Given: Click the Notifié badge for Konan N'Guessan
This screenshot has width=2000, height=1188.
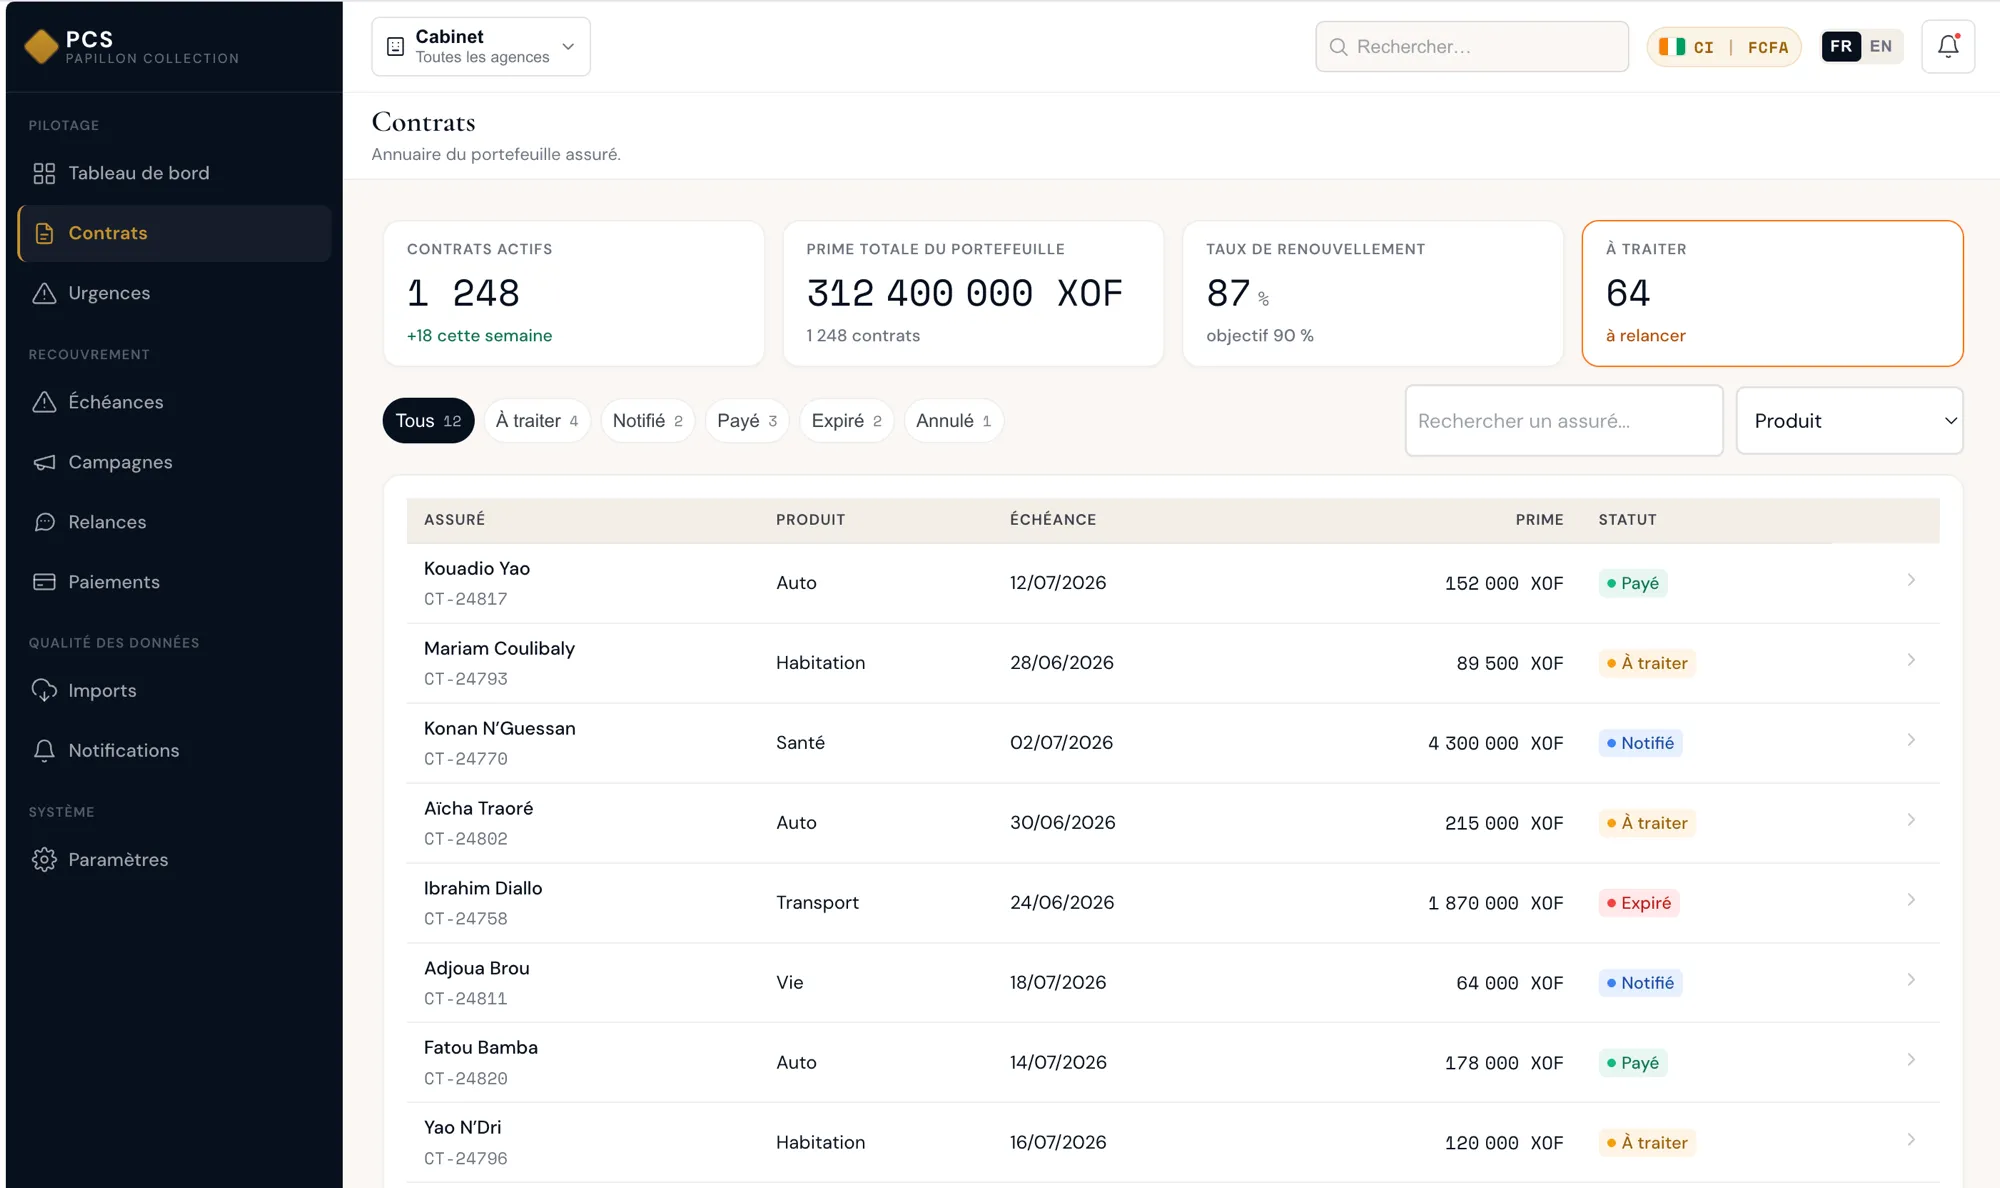Looking at the screenshot, I should coord(1640,743).
